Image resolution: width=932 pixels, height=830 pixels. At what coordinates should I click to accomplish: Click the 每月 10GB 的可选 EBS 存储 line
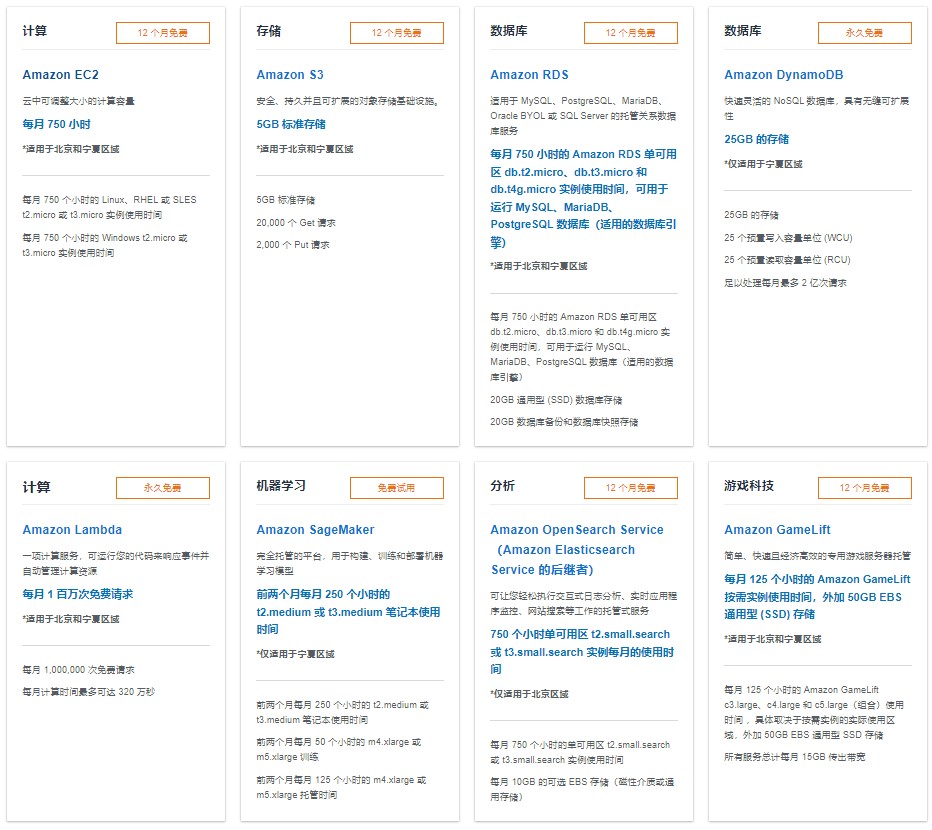pos(582,790)
